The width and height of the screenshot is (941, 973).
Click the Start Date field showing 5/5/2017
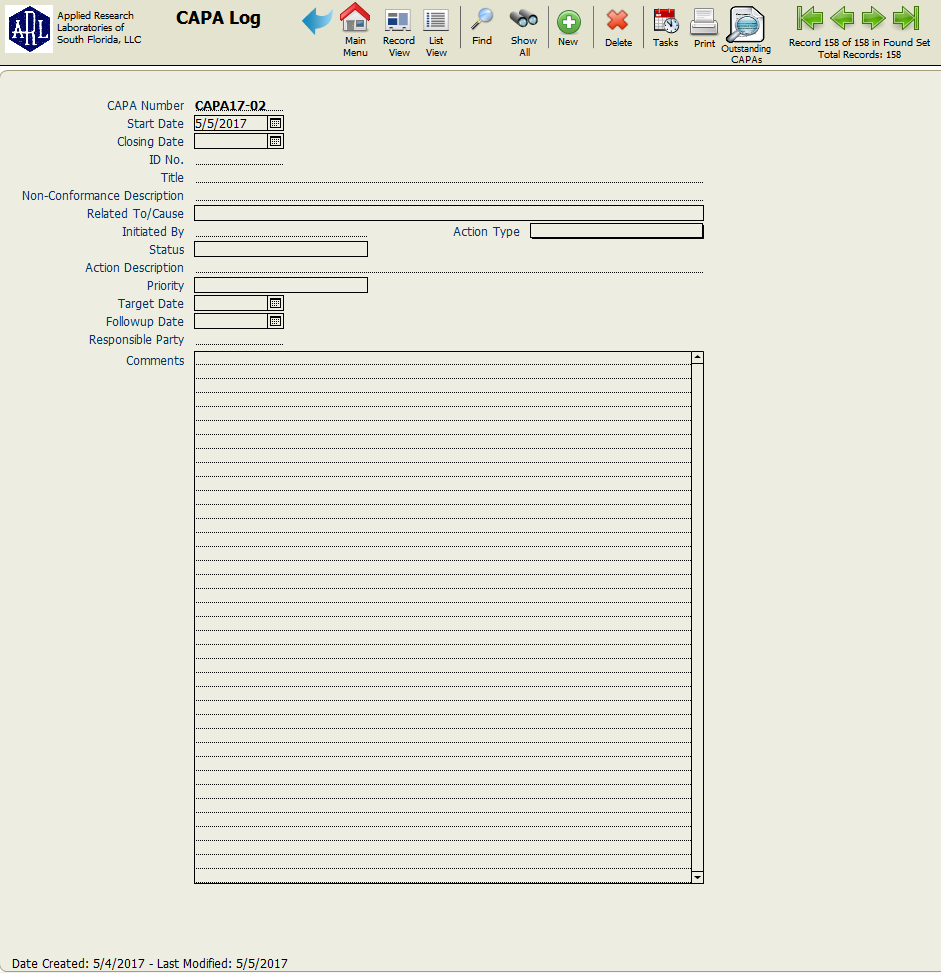point(231,123)
